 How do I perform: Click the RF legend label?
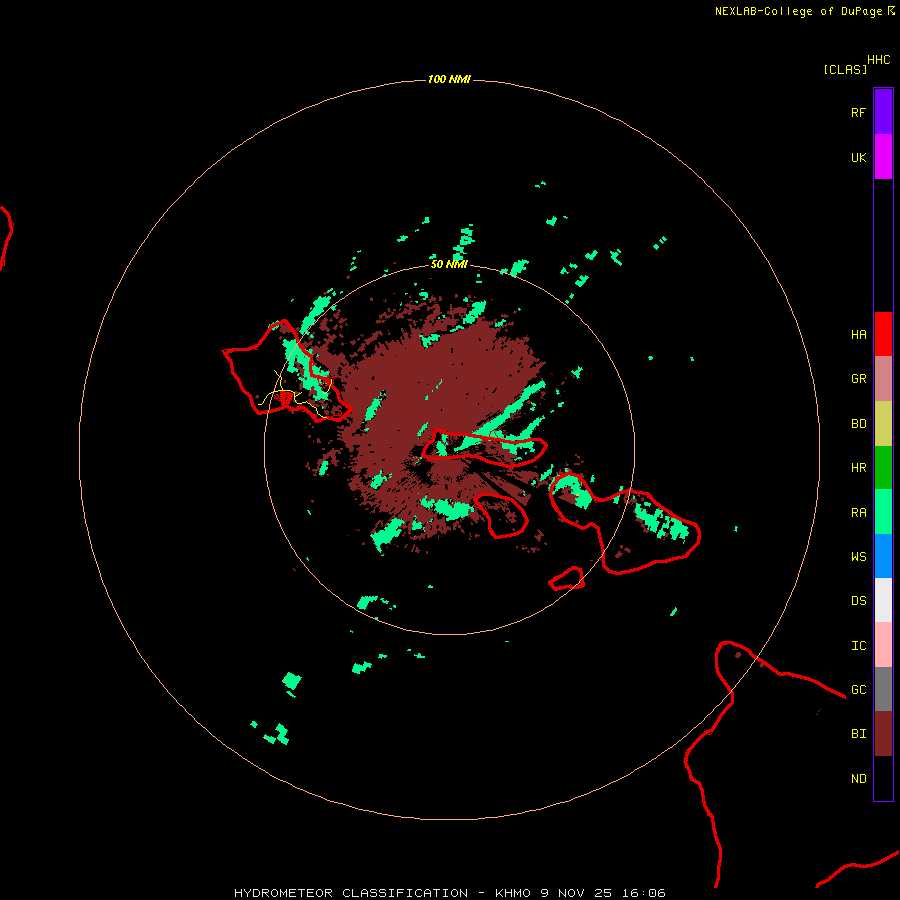858,112
